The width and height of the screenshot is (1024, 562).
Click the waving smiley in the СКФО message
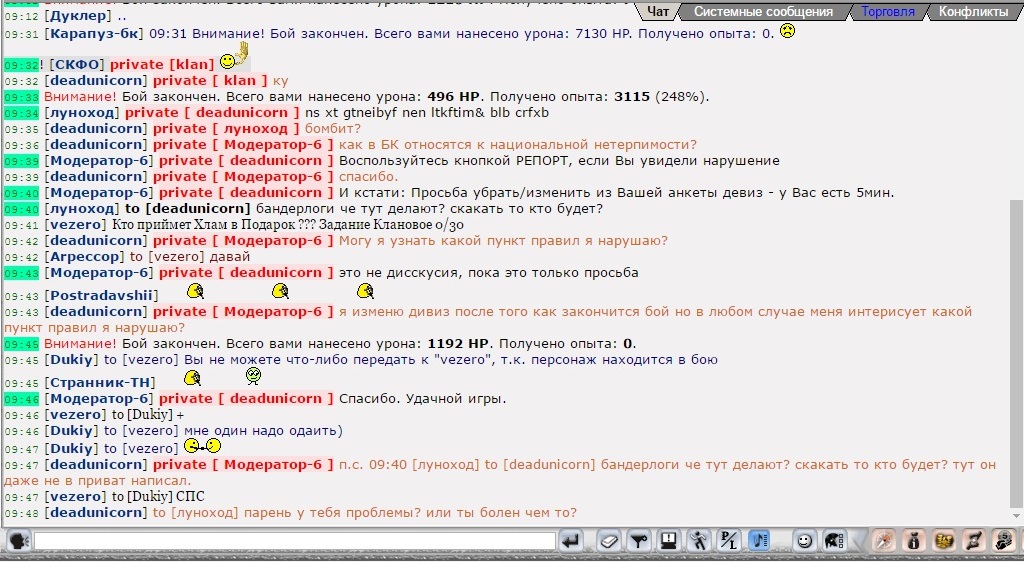[235, 56]
